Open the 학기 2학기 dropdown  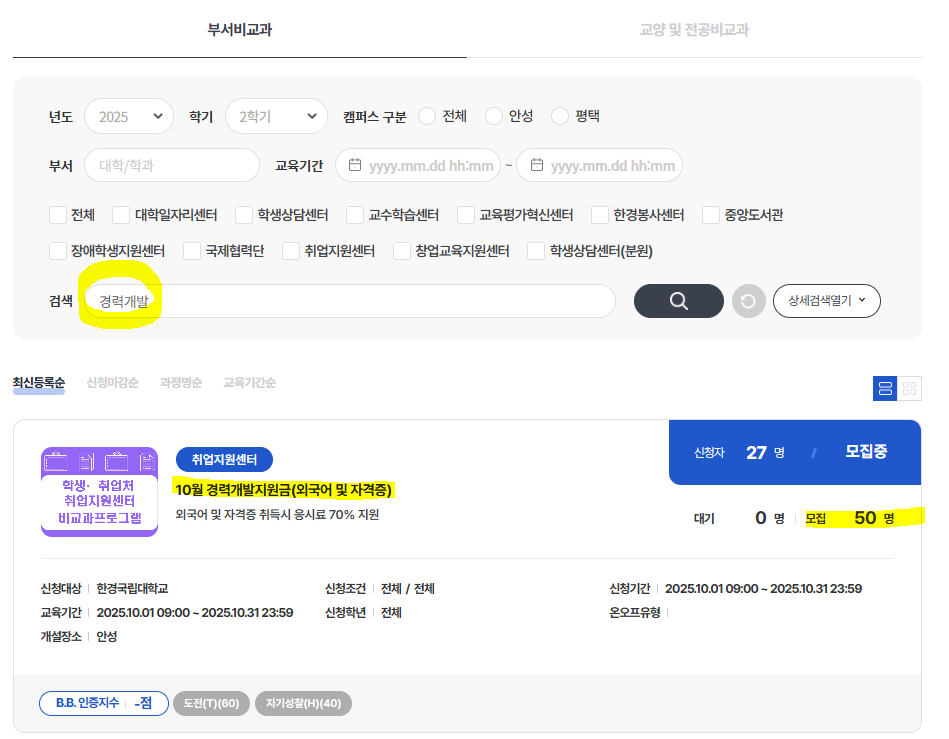click(x=276, y=116)
